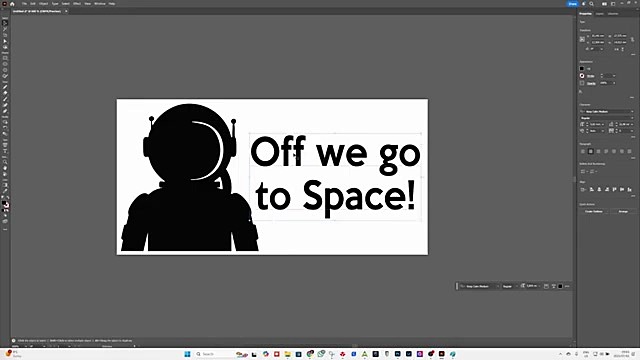Open the stroke weight dropdown
This screenshot has height=360, width=640.
click(x=614, y=76)
